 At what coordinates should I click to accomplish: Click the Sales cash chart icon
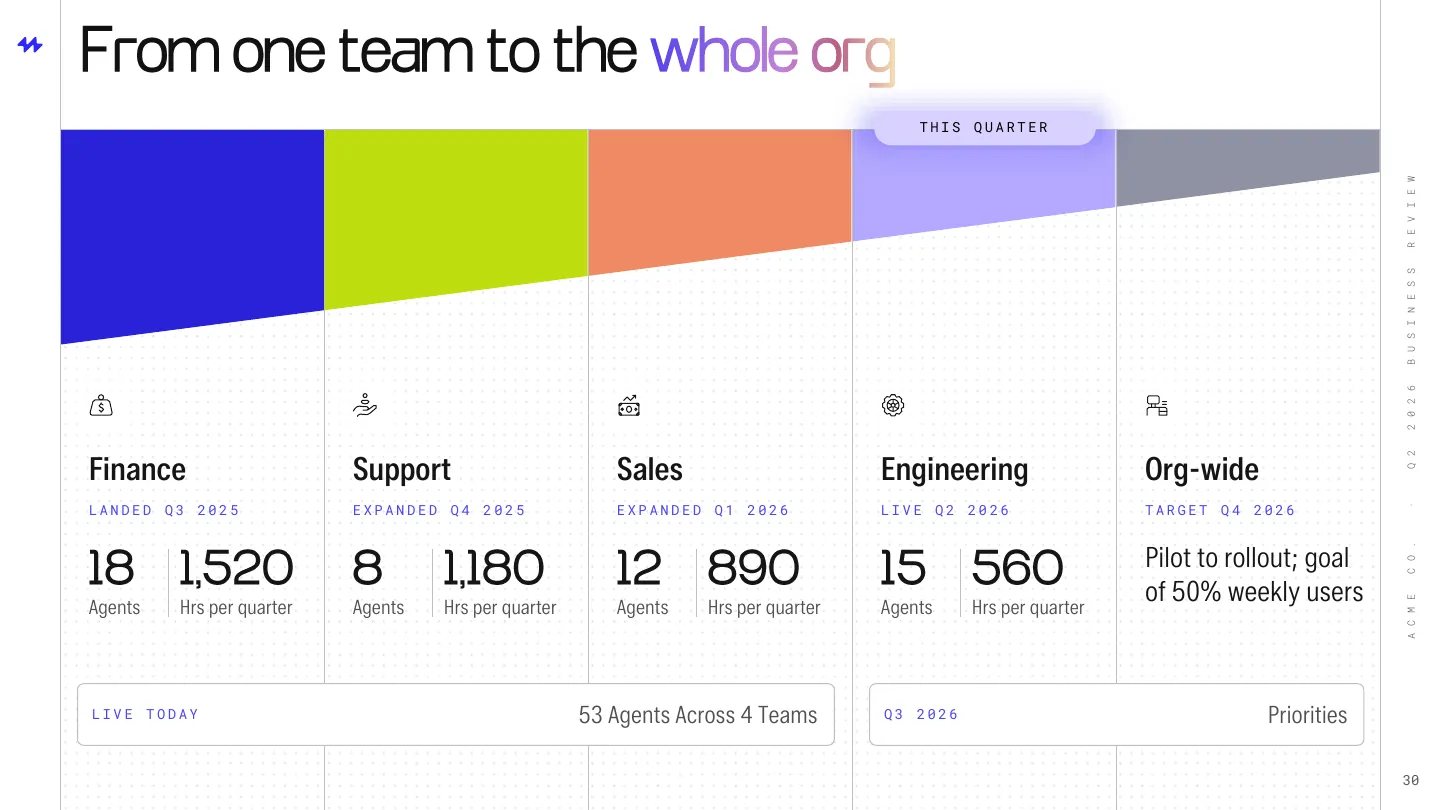[629, 406]
